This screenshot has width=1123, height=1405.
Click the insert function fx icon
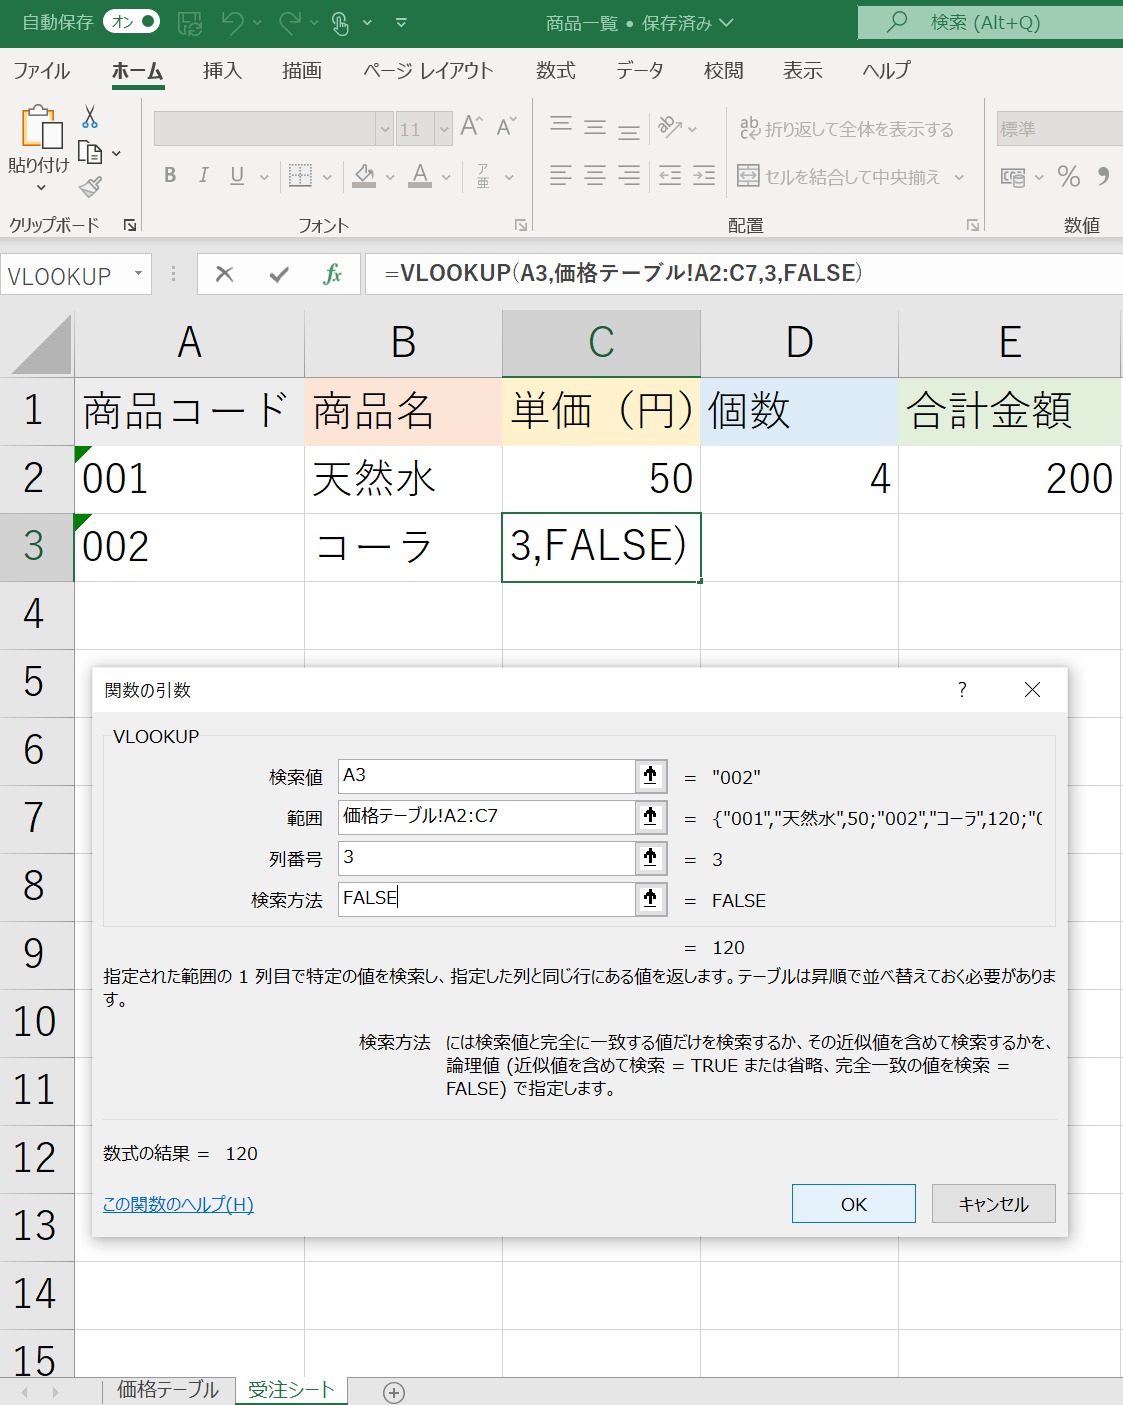pyautogui.click(x=333, y=274)
